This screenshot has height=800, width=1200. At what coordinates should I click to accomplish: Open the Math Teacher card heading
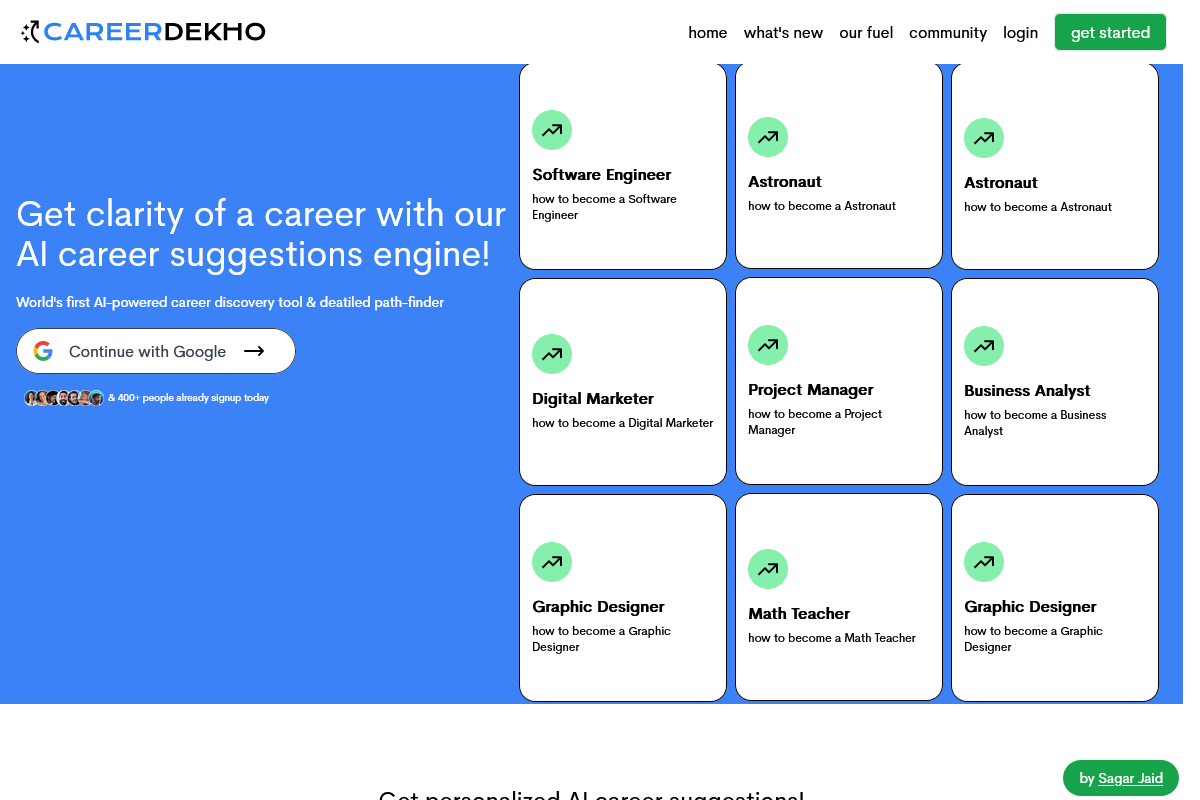[x=799, y=614]
